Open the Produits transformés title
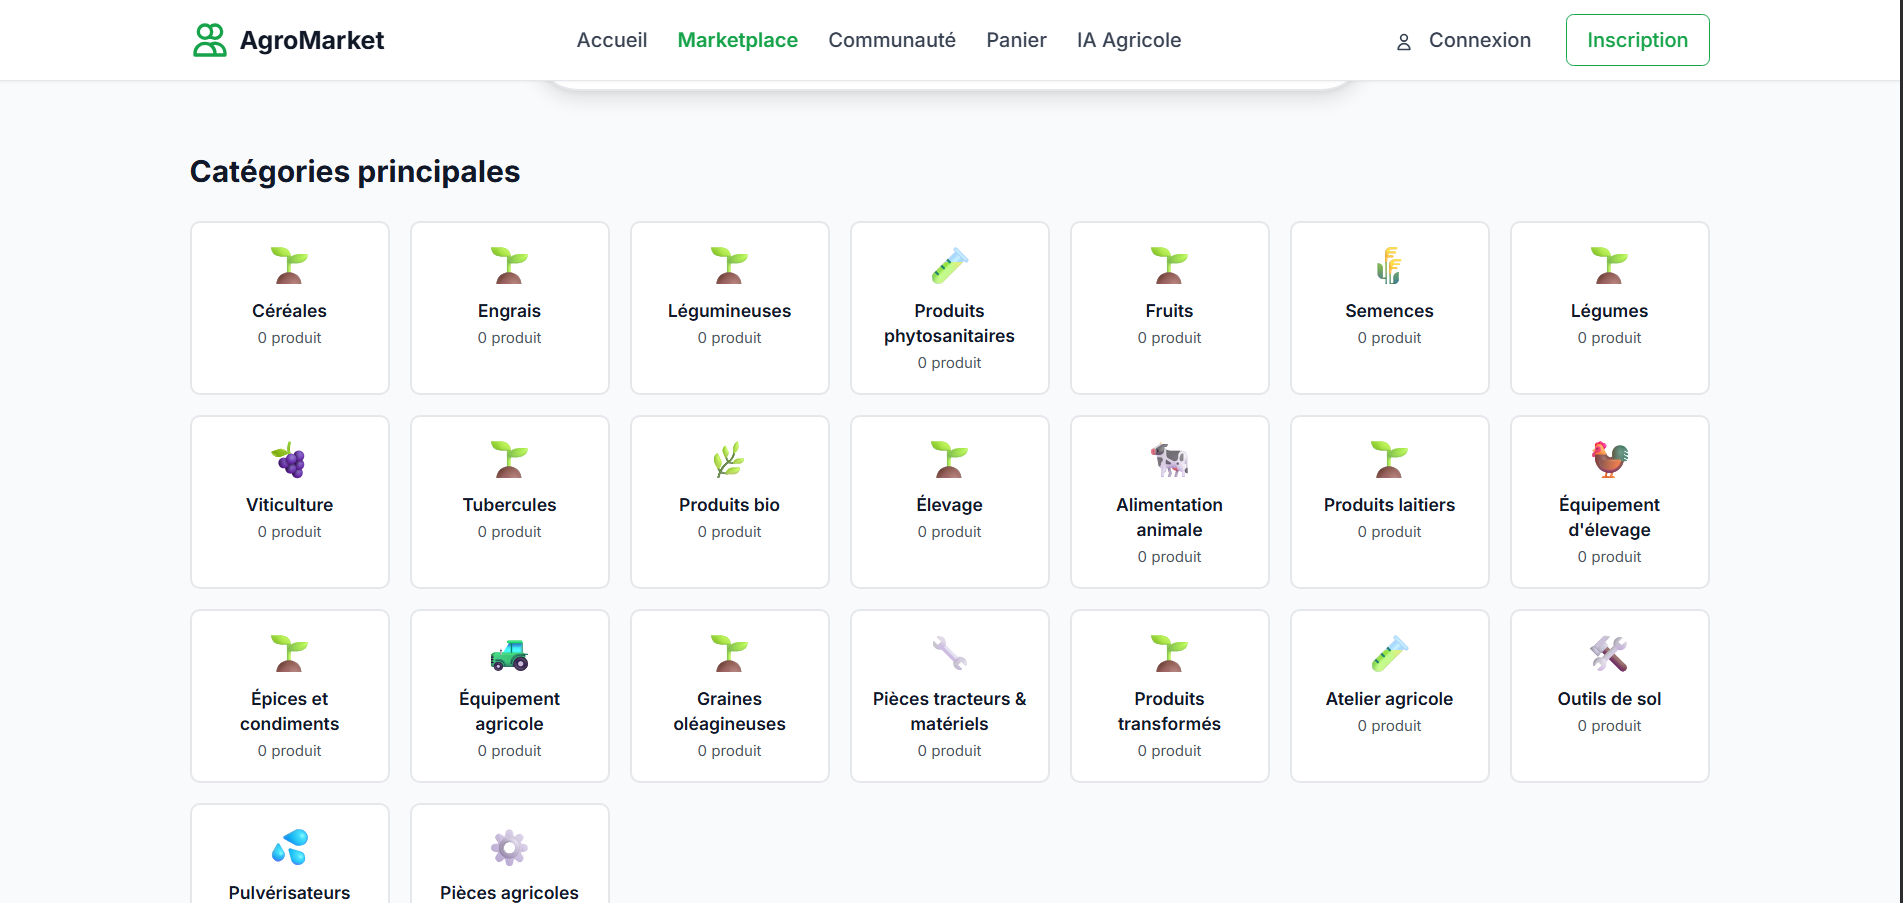The height and width of the screenshot is (903, 1903). click(x=1170, y=711)
